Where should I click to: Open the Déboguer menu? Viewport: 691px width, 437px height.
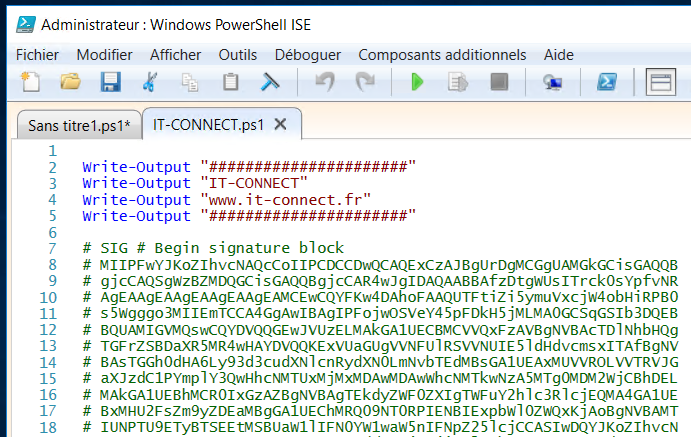[x=308, y=55]
